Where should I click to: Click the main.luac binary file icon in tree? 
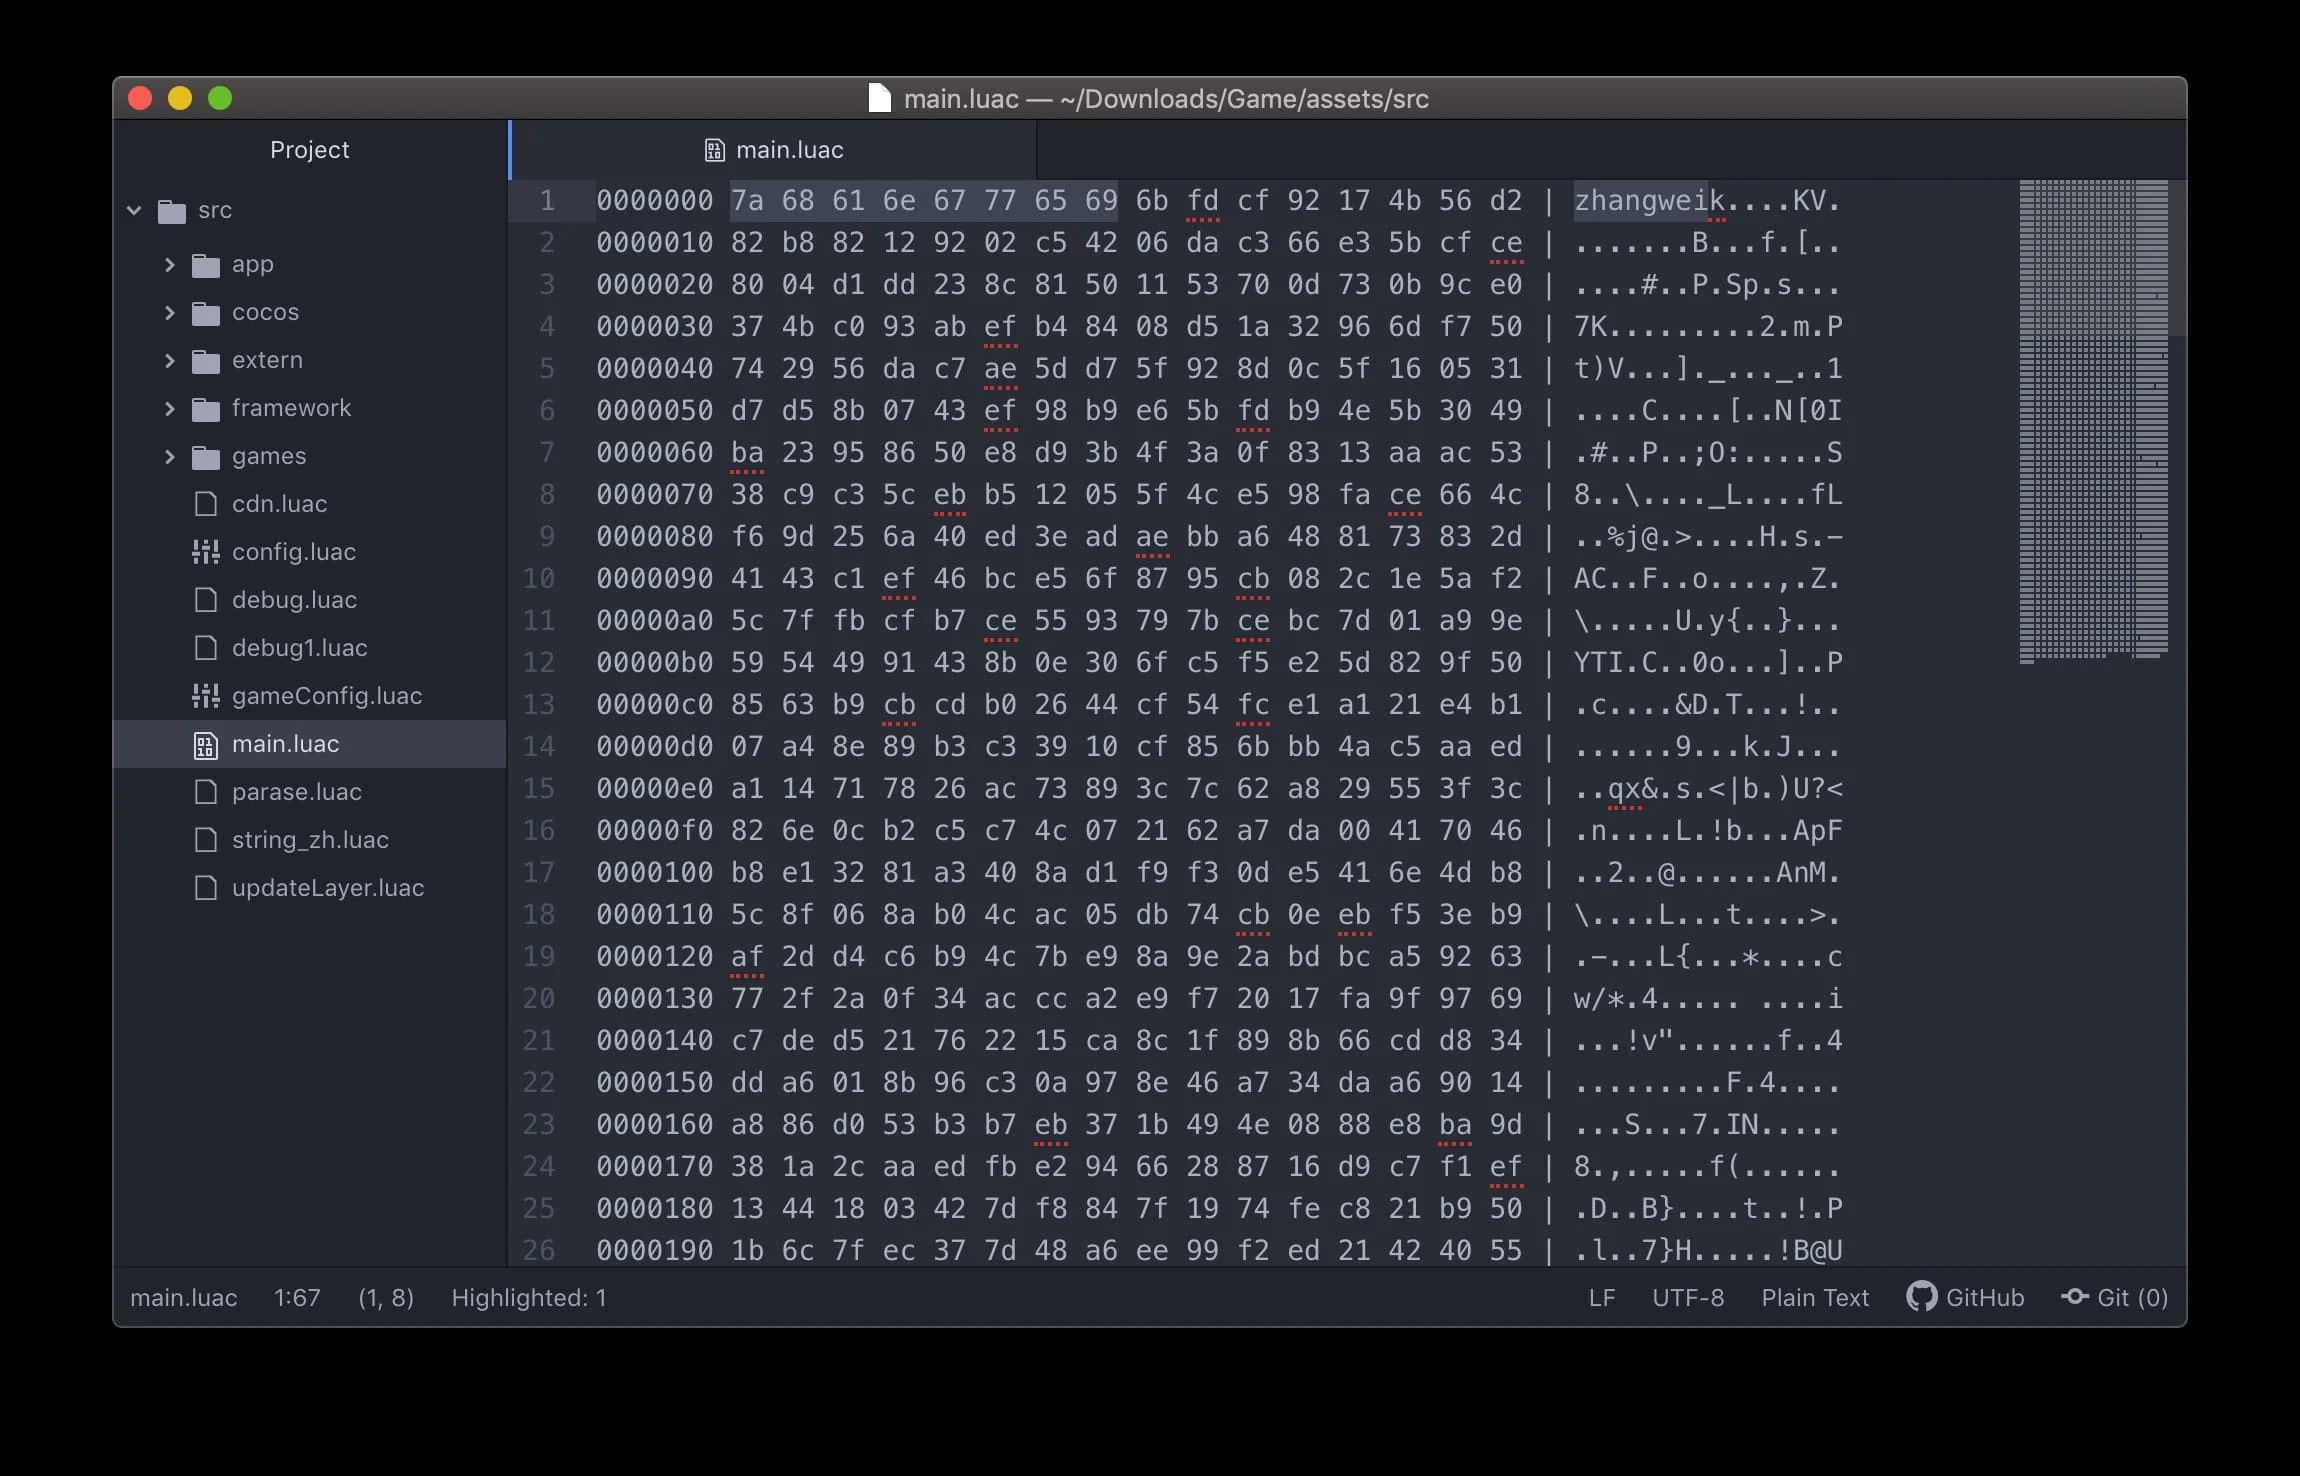[x=206, y=745]
